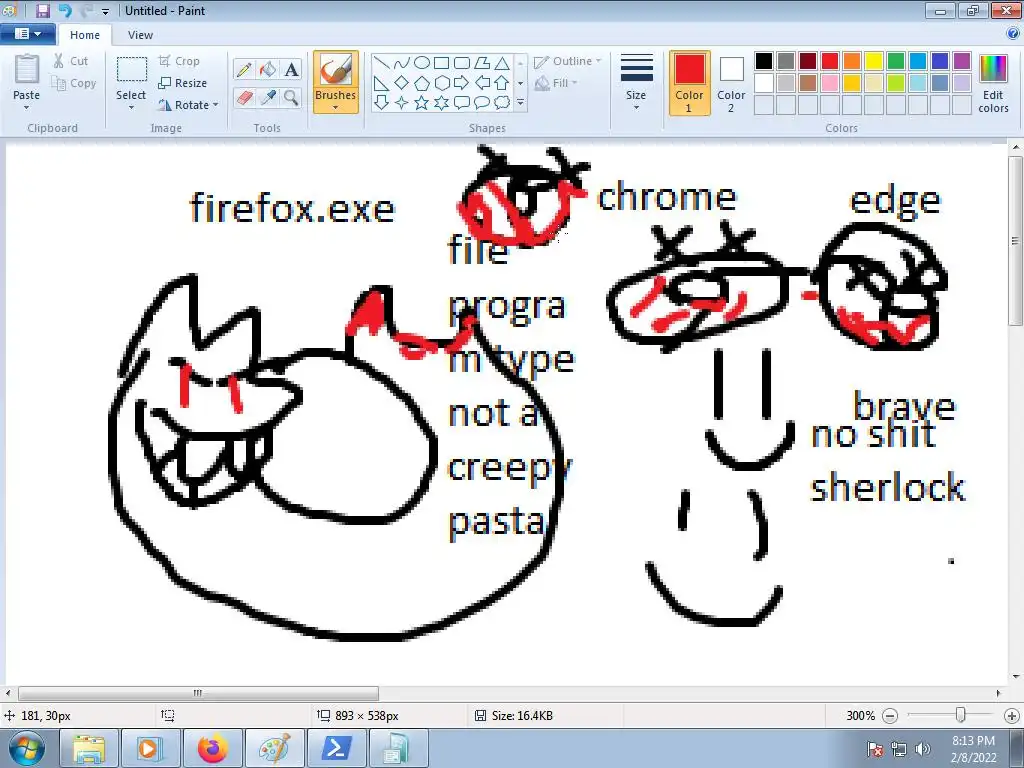Image resolution: width=1024 pixels, height=768 pixels.
Task: Open Windows Media Player from taskbar
Action: 151,748
